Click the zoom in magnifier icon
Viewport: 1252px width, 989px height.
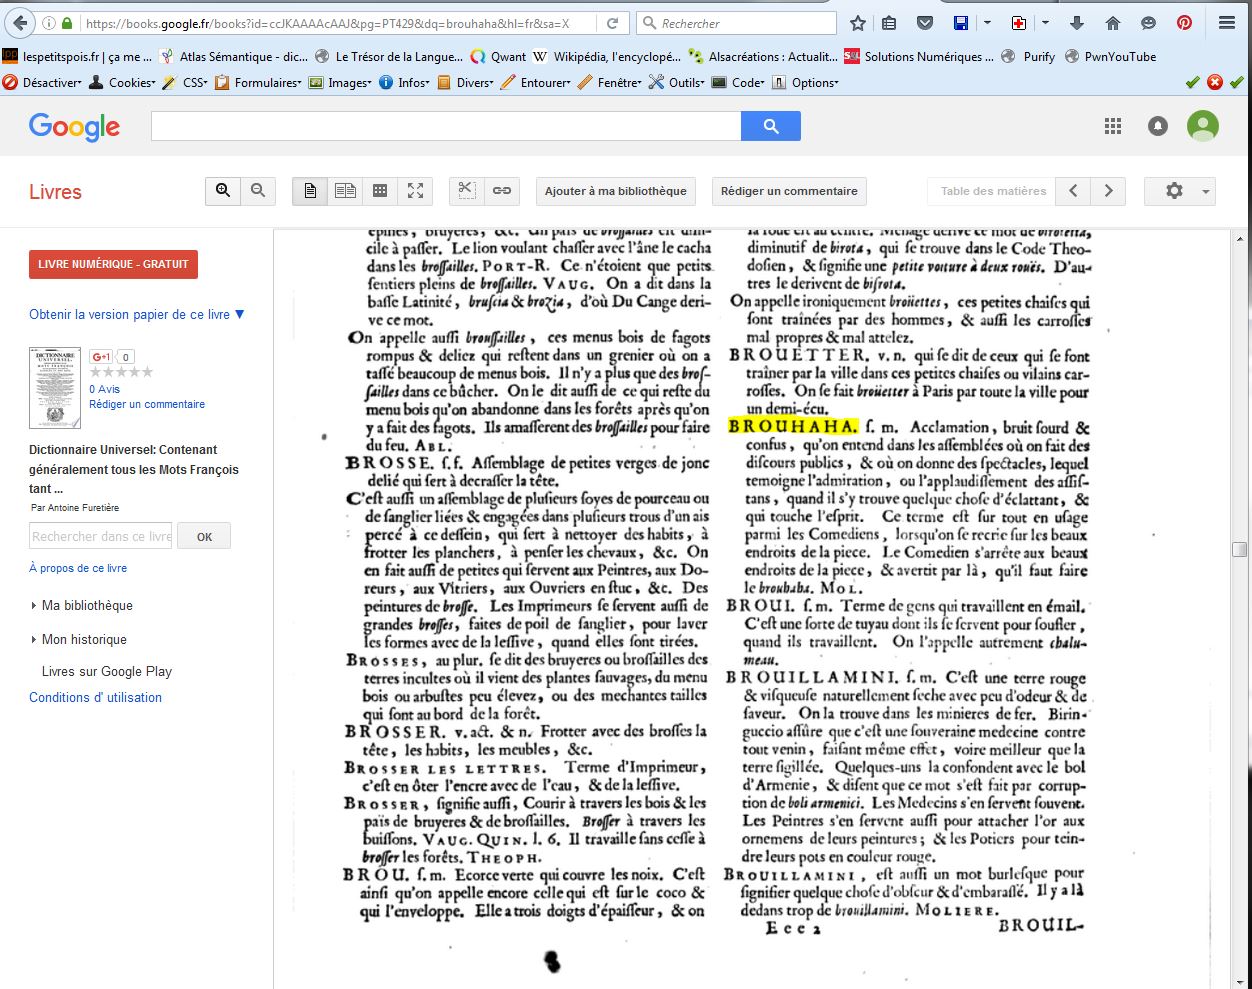(x=223, y=191)
